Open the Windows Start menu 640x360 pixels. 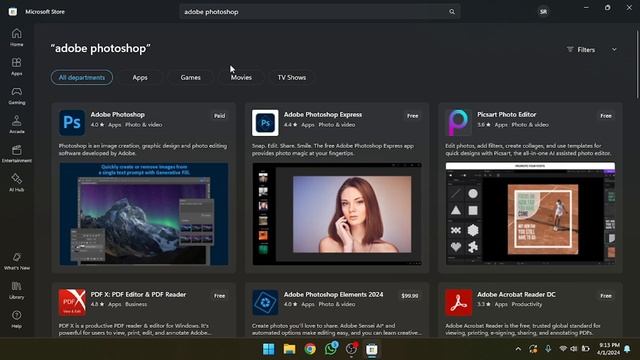(x=269, y=349)
